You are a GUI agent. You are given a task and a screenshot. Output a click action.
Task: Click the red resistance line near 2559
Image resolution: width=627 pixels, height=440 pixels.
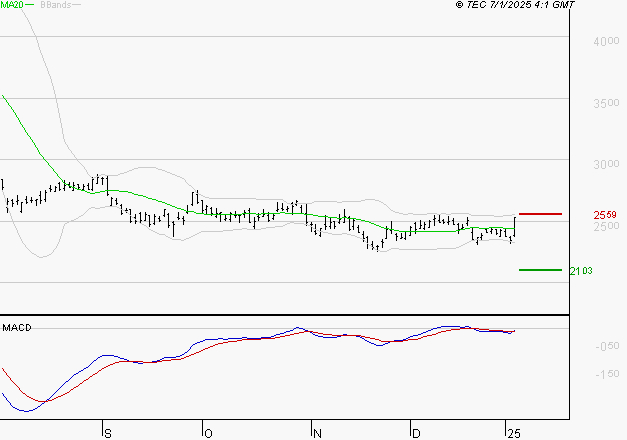540,214
